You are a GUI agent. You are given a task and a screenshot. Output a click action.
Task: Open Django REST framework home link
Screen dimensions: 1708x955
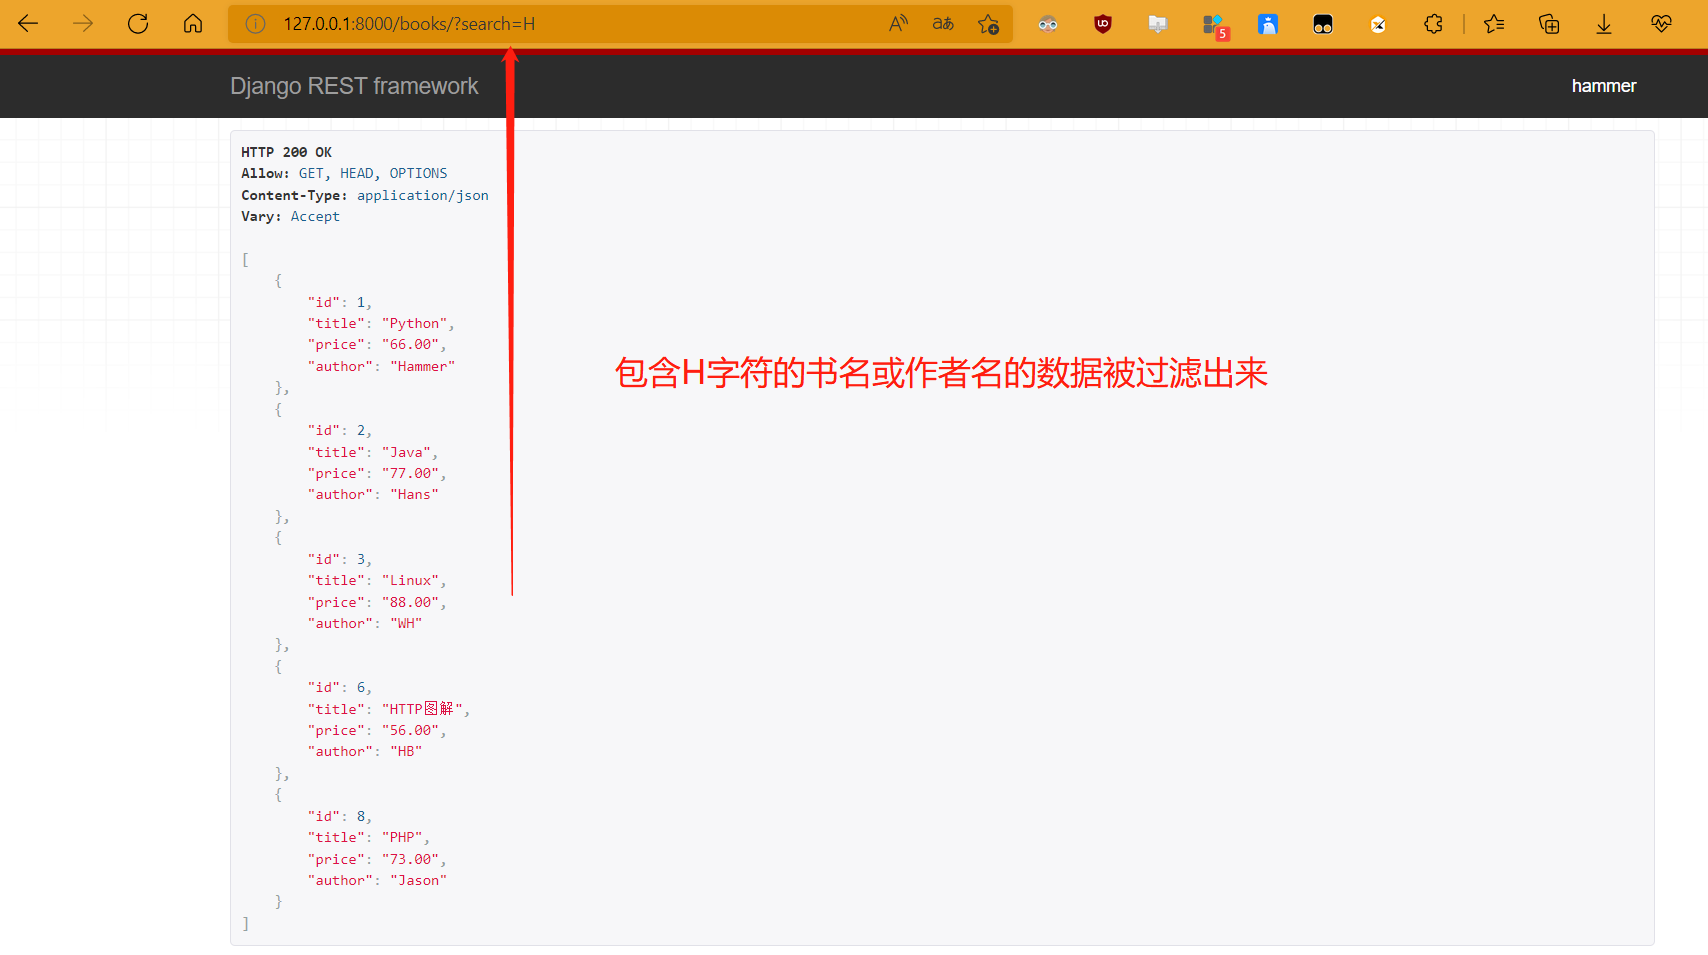[354, 86]
